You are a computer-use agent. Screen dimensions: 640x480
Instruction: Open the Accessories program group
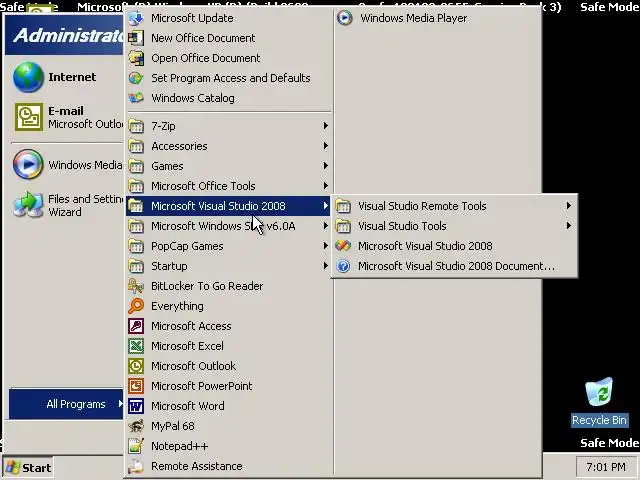point(228,146)
